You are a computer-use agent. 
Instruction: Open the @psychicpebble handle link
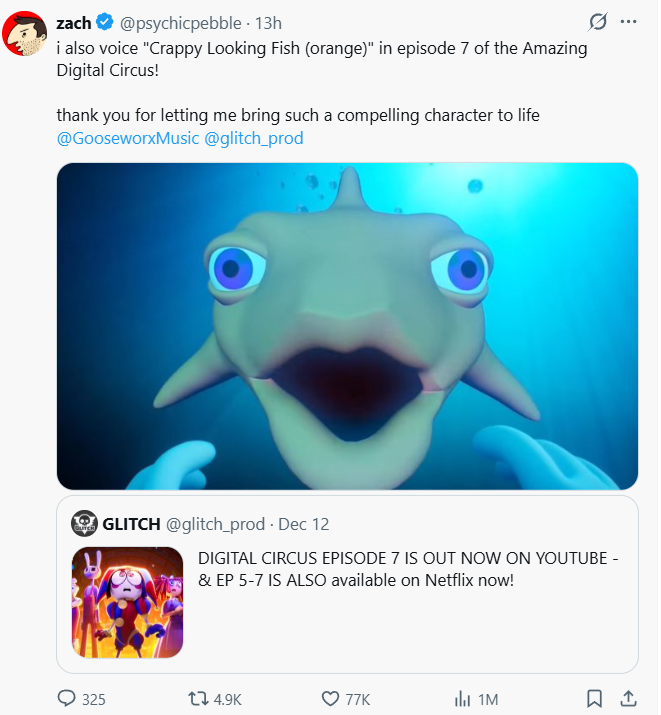pyautogui.click(x=181, y=23)
